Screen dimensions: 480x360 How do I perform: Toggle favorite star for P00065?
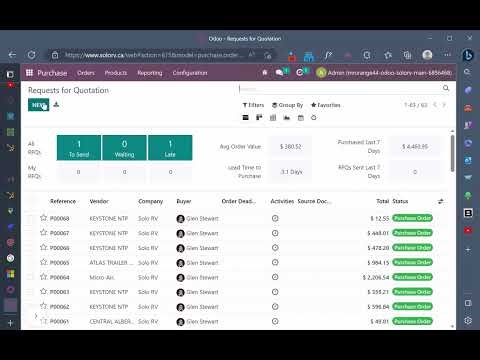(x=43, y=262)
